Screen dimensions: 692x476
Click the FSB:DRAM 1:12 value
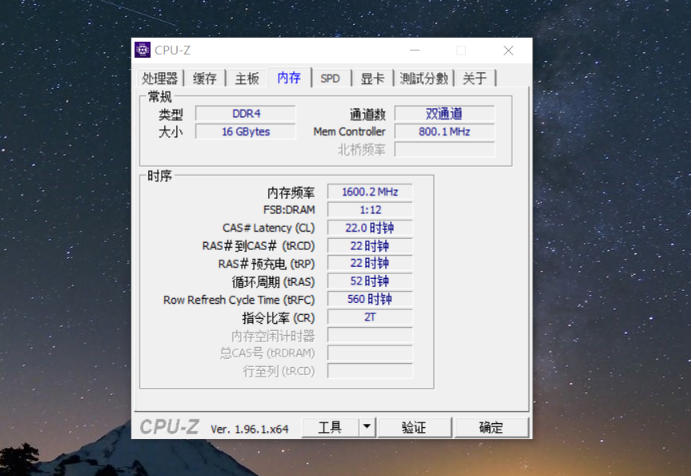370,210
